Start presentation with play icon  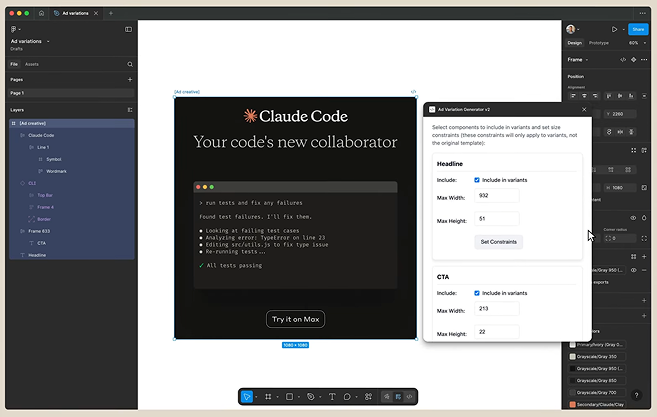614,29
